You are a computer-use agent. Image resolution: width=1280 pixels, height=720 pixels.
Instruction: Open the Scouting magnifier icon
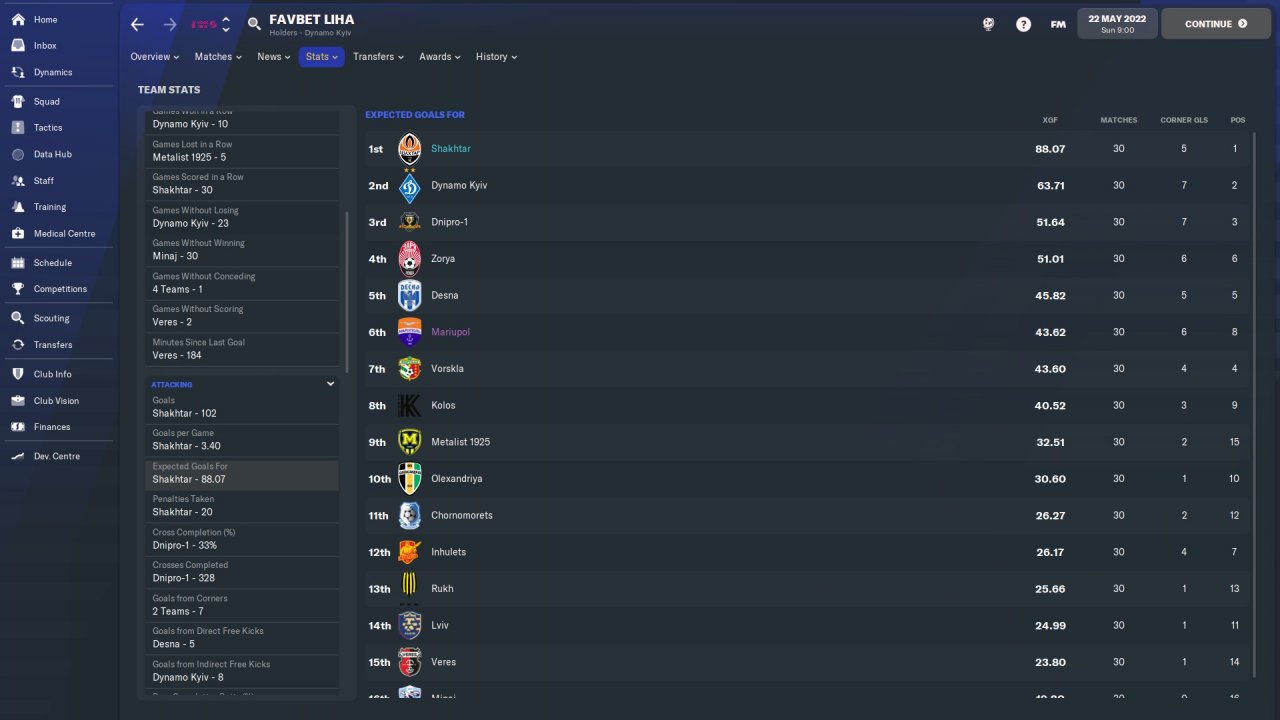(x=18, y=318)
